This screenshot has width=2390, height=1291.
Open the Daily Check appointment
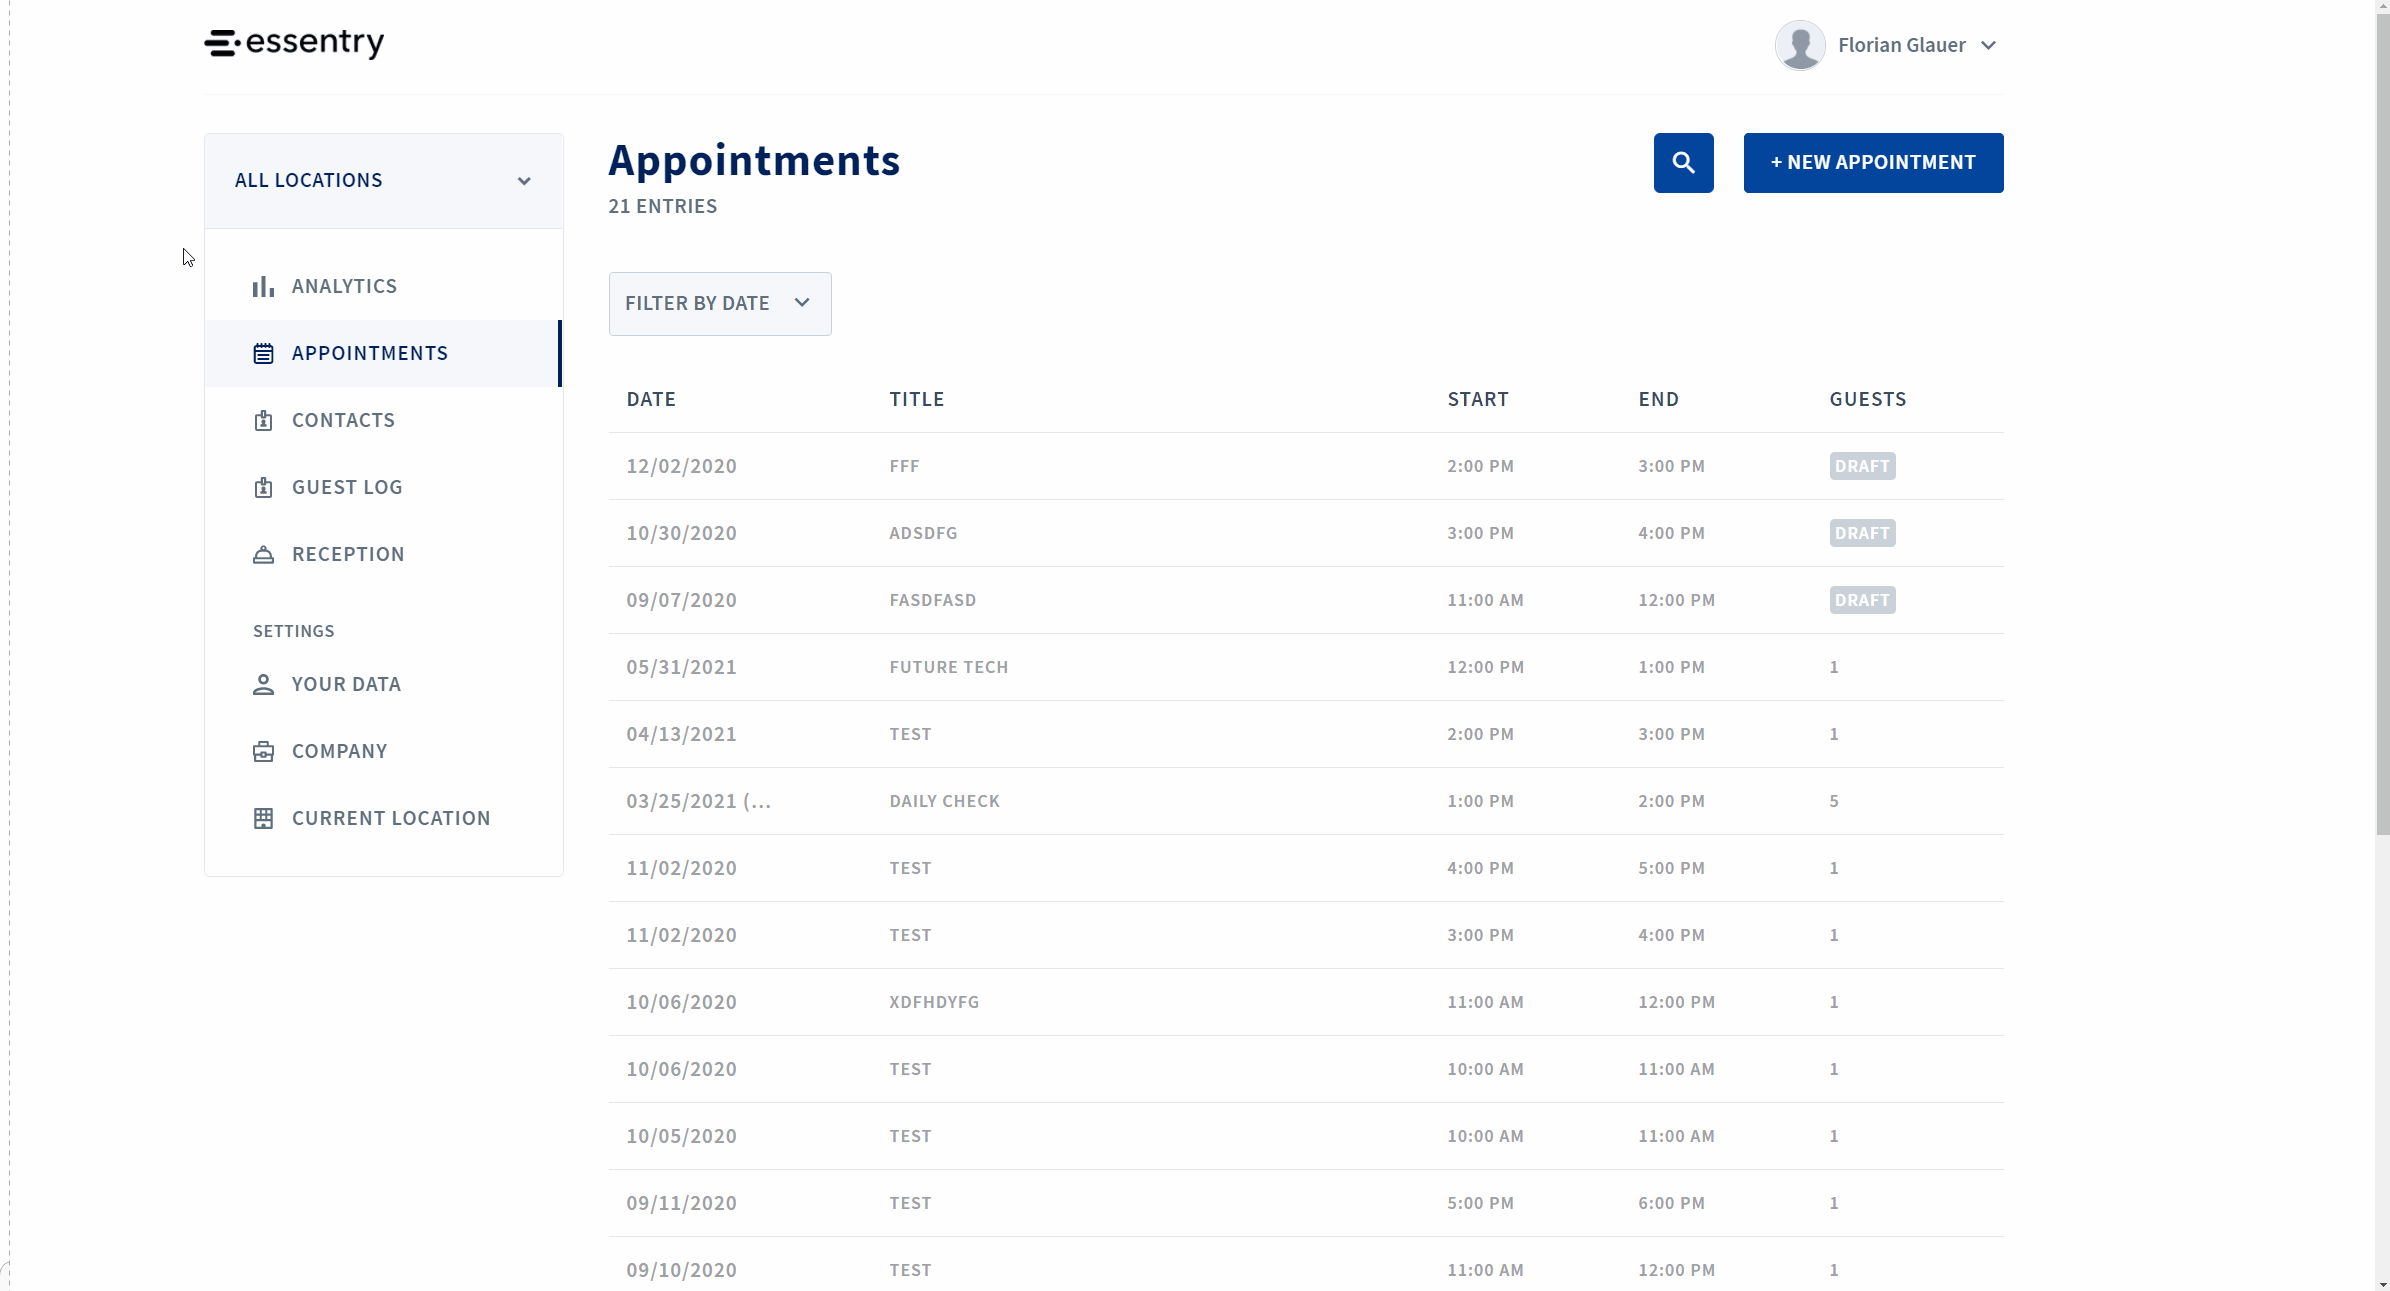pyautogui.click(x=1306, y=802)
